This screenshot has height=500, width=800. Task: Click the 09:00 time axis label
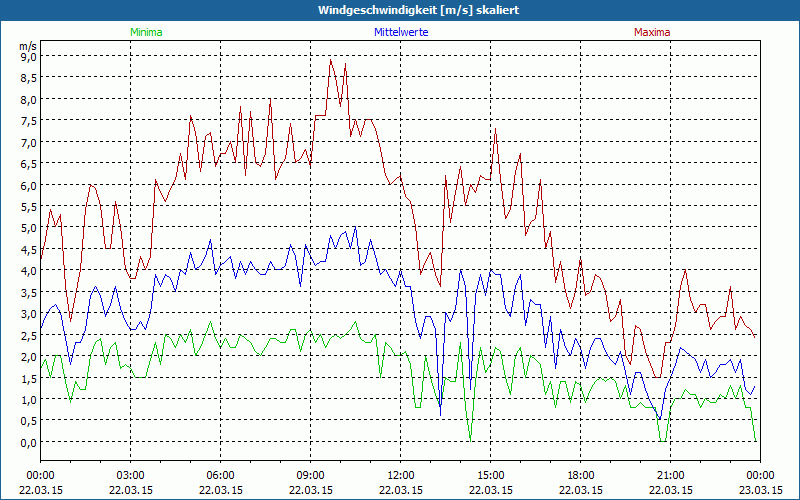pos(310,476)
